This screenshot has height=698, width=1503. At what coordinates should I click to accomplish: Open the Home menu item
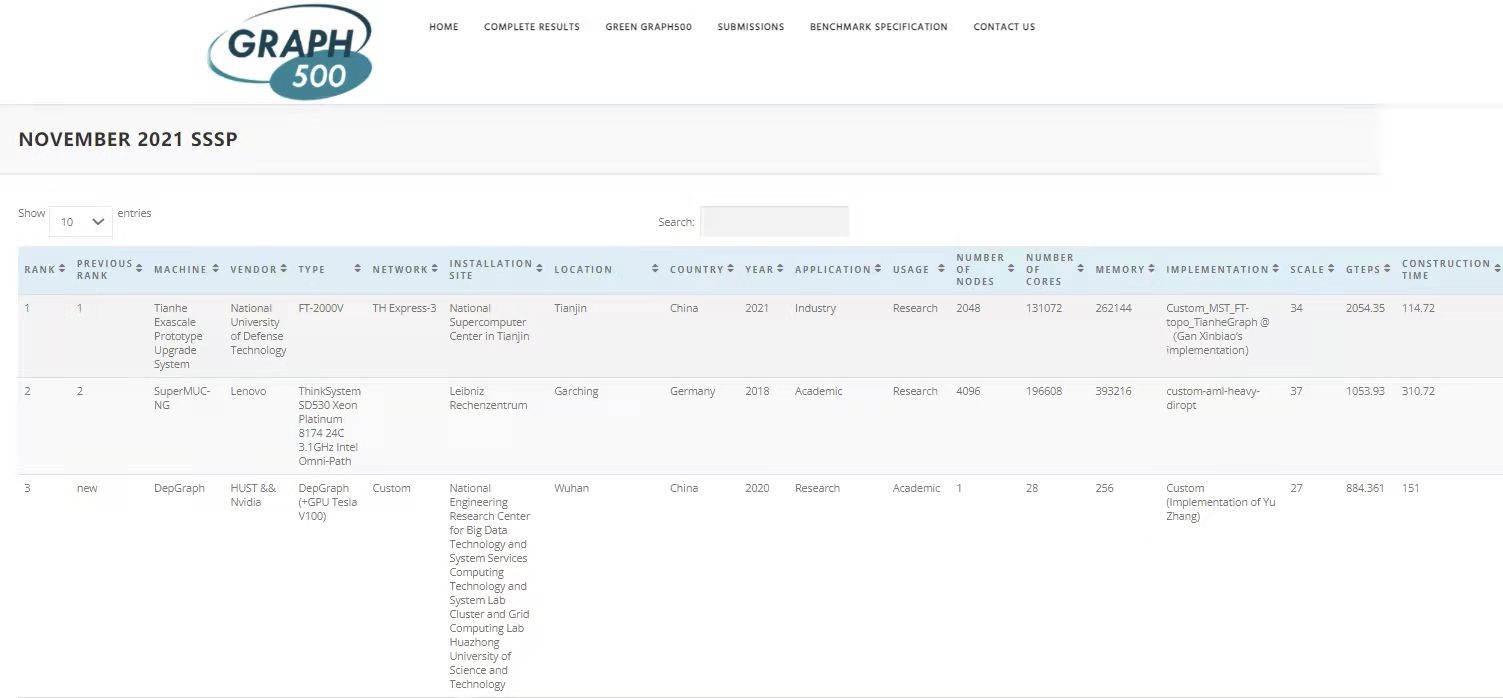[x=443, y=27]
